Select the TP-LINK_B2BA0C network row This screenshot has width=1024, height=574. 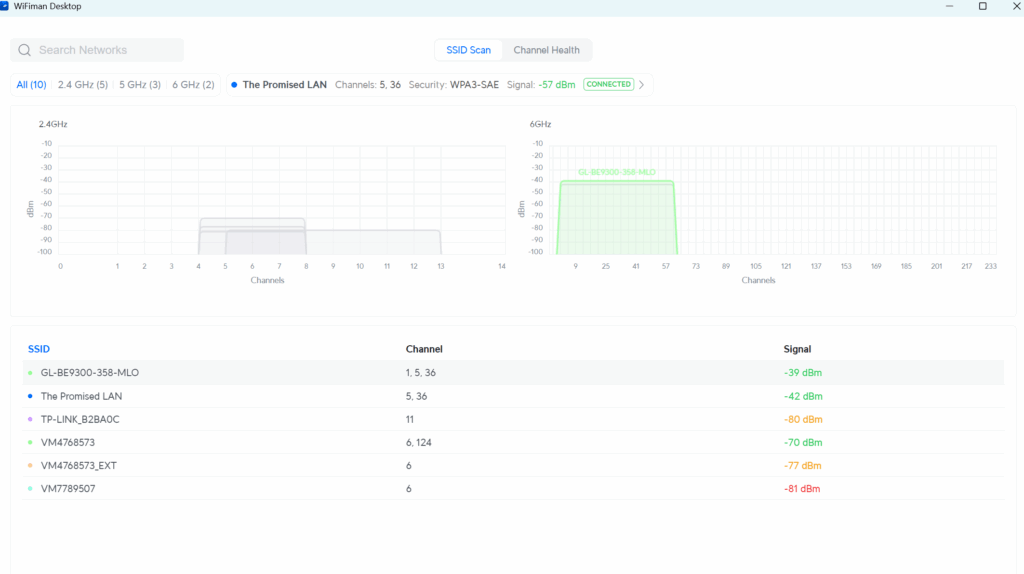(x=513, y=419)
